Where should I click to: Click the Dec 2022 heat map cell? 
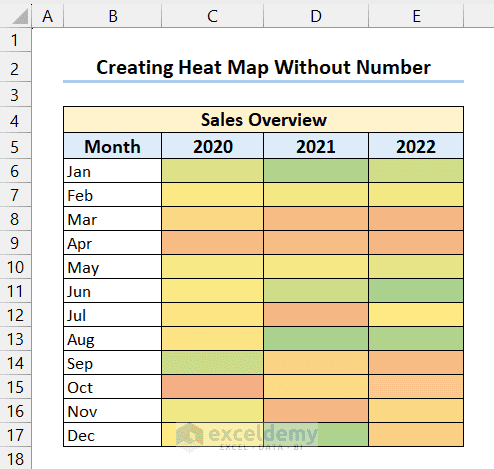point(416,435)
